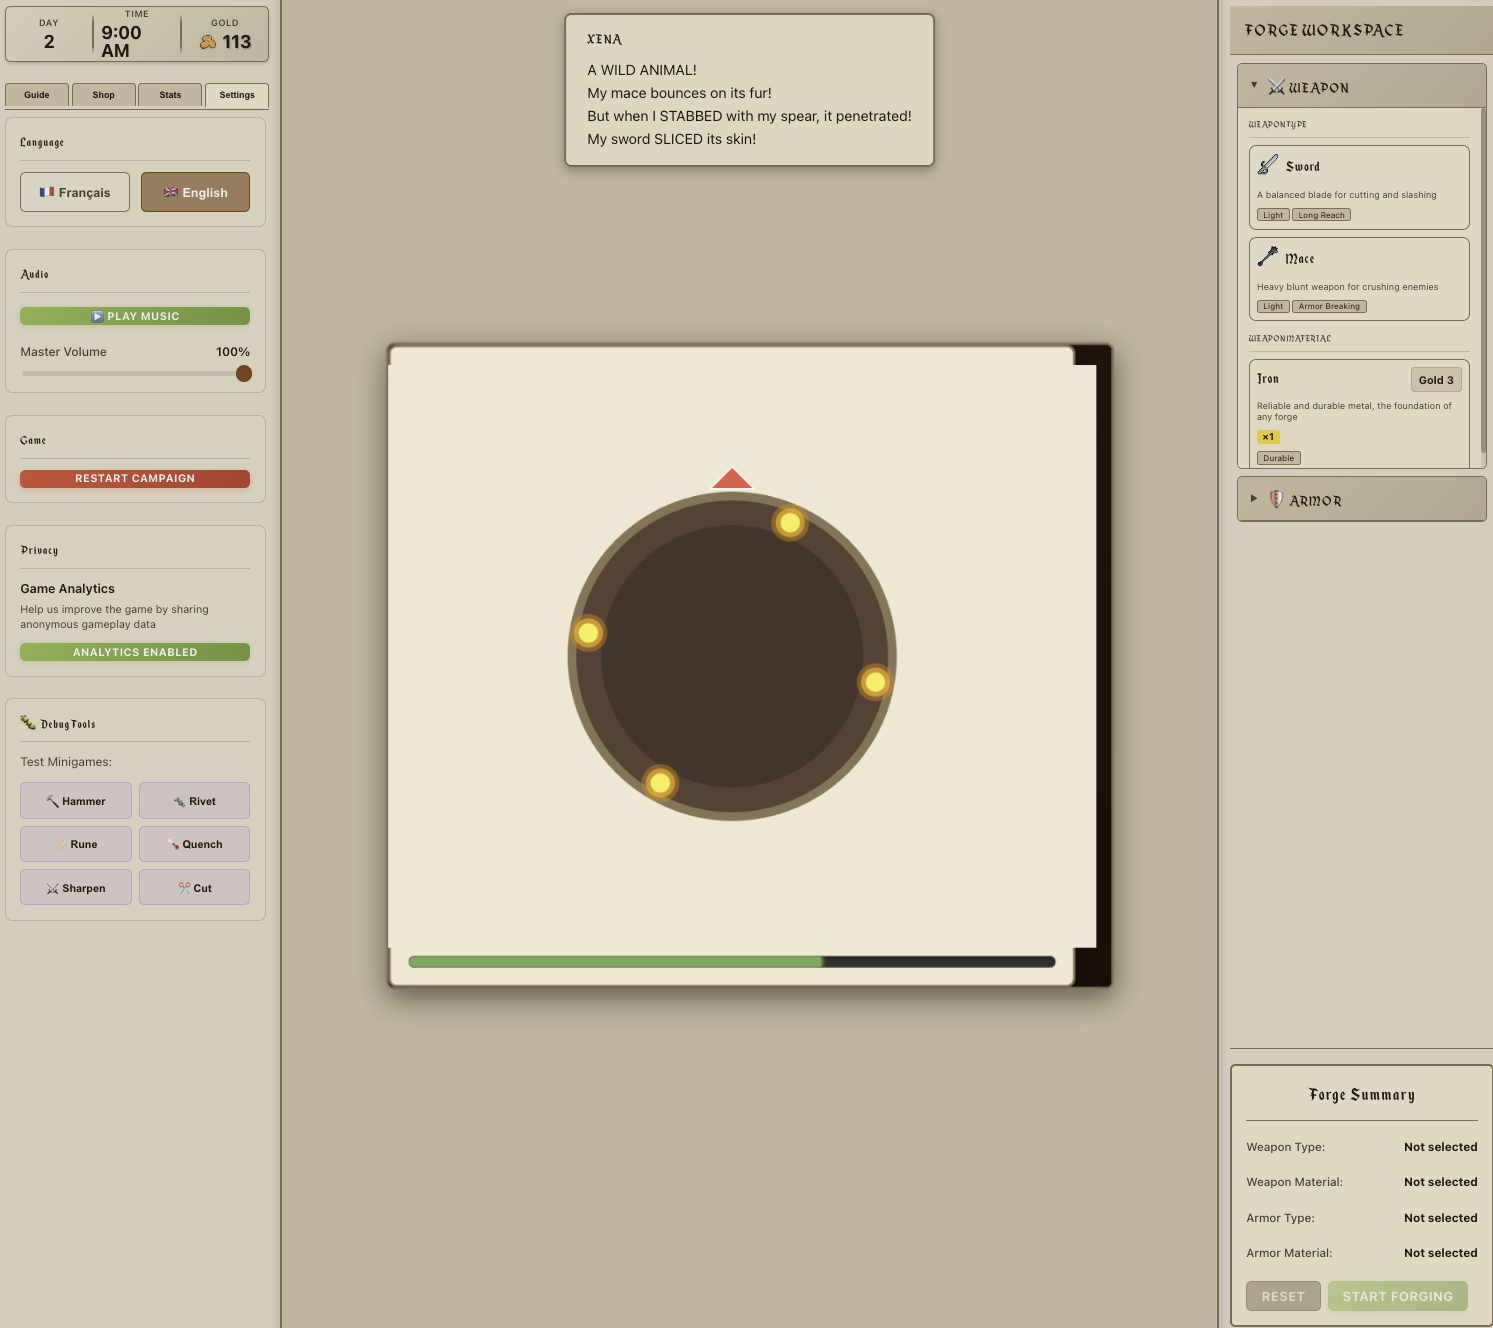
Task: Click the "Light" tag on the Sword card
Action: [x=1273, y=215]
